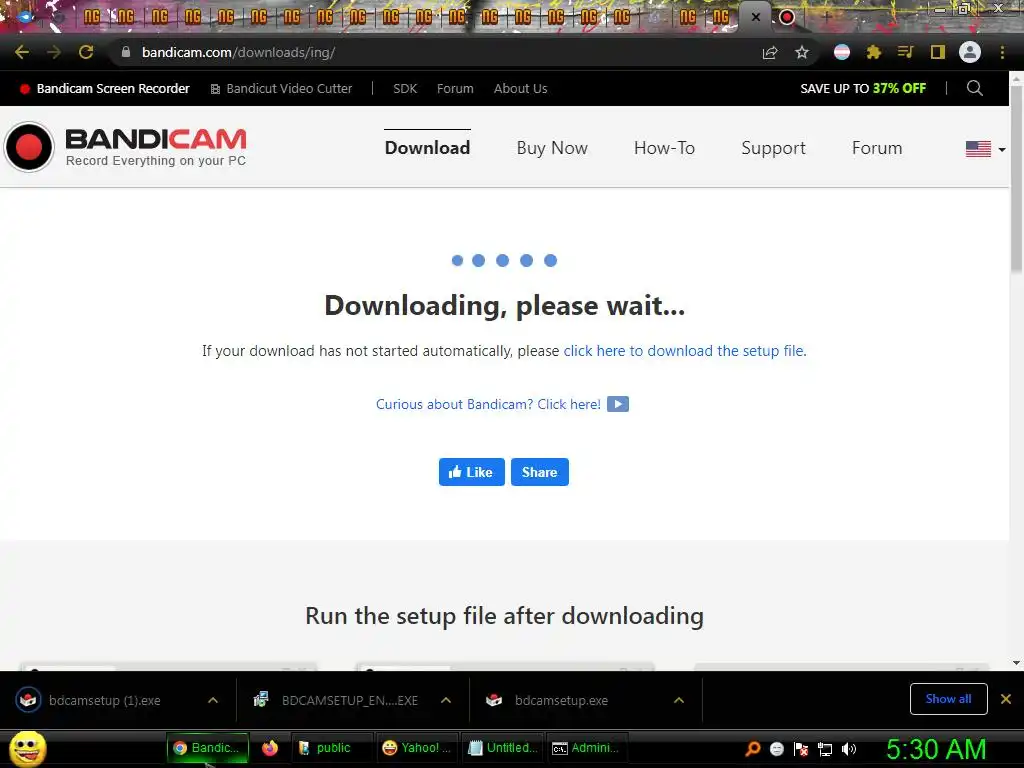Open Firefox from the taskbar
This screenshot has width=1024, height=768.
[x=270, y=748]
